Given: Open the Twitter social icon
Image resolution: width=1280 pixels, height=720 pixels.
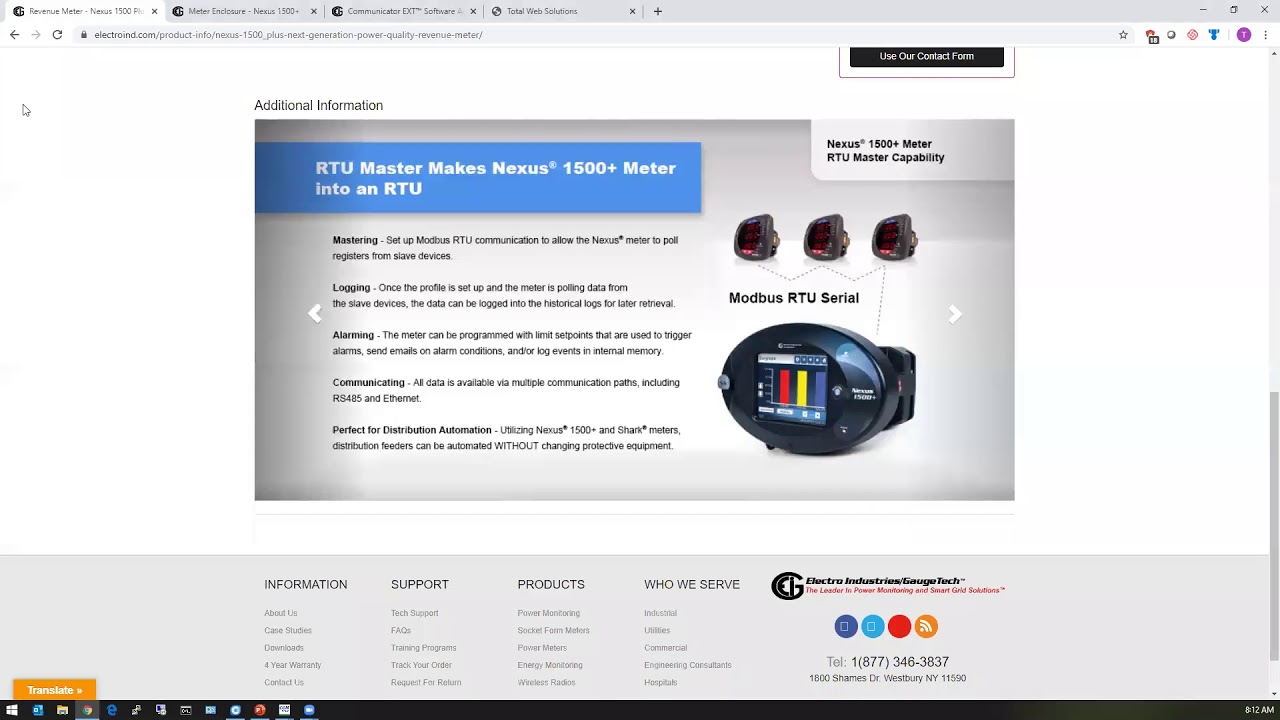Looking at the screenshot, I should tap(872, 626).
